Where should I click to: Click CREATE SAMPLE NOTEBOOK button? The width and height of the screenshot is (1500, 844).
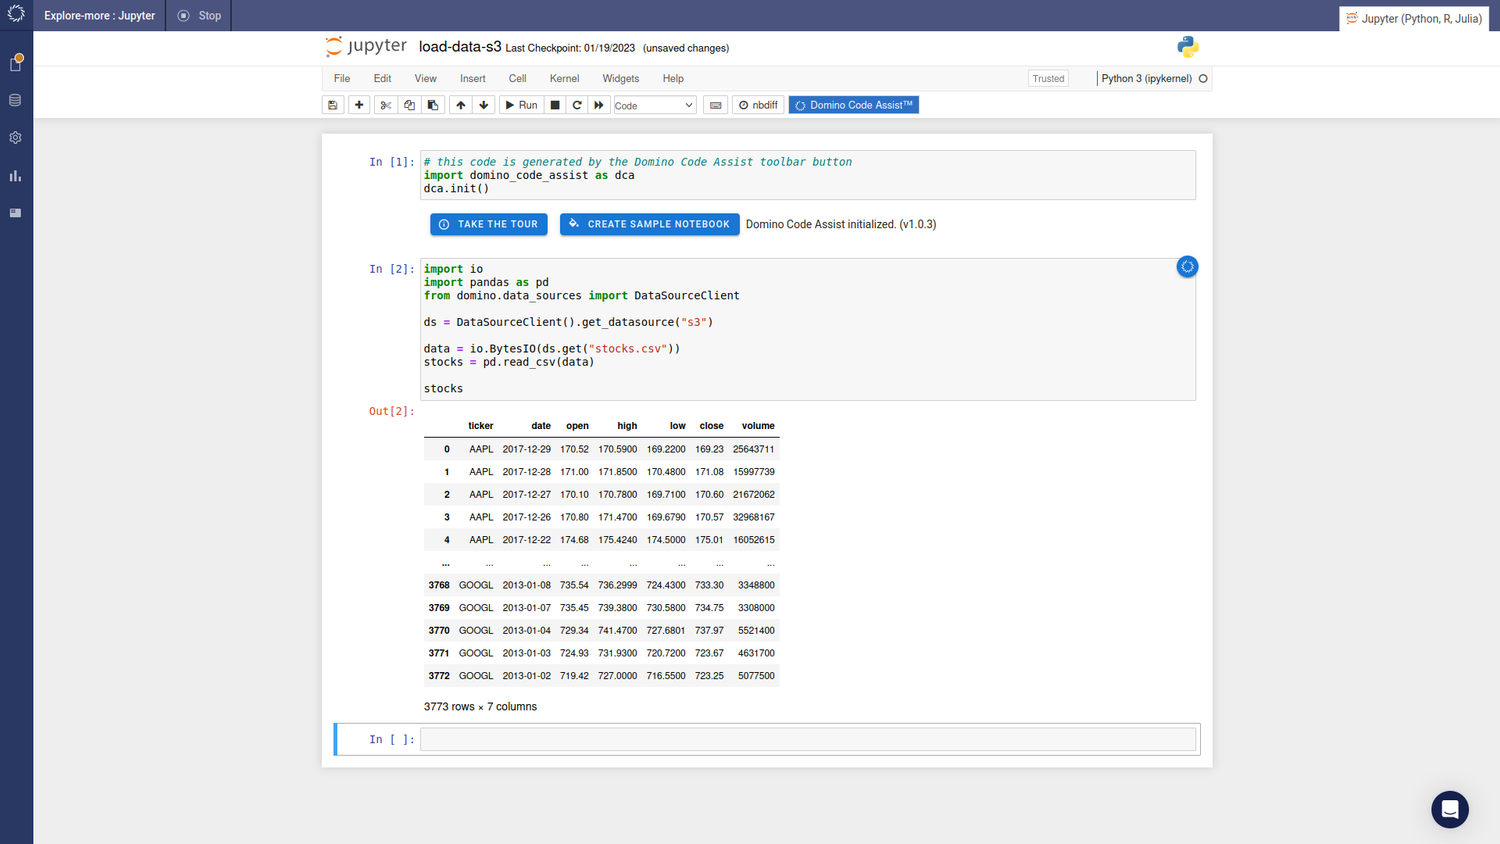[649, 224]
